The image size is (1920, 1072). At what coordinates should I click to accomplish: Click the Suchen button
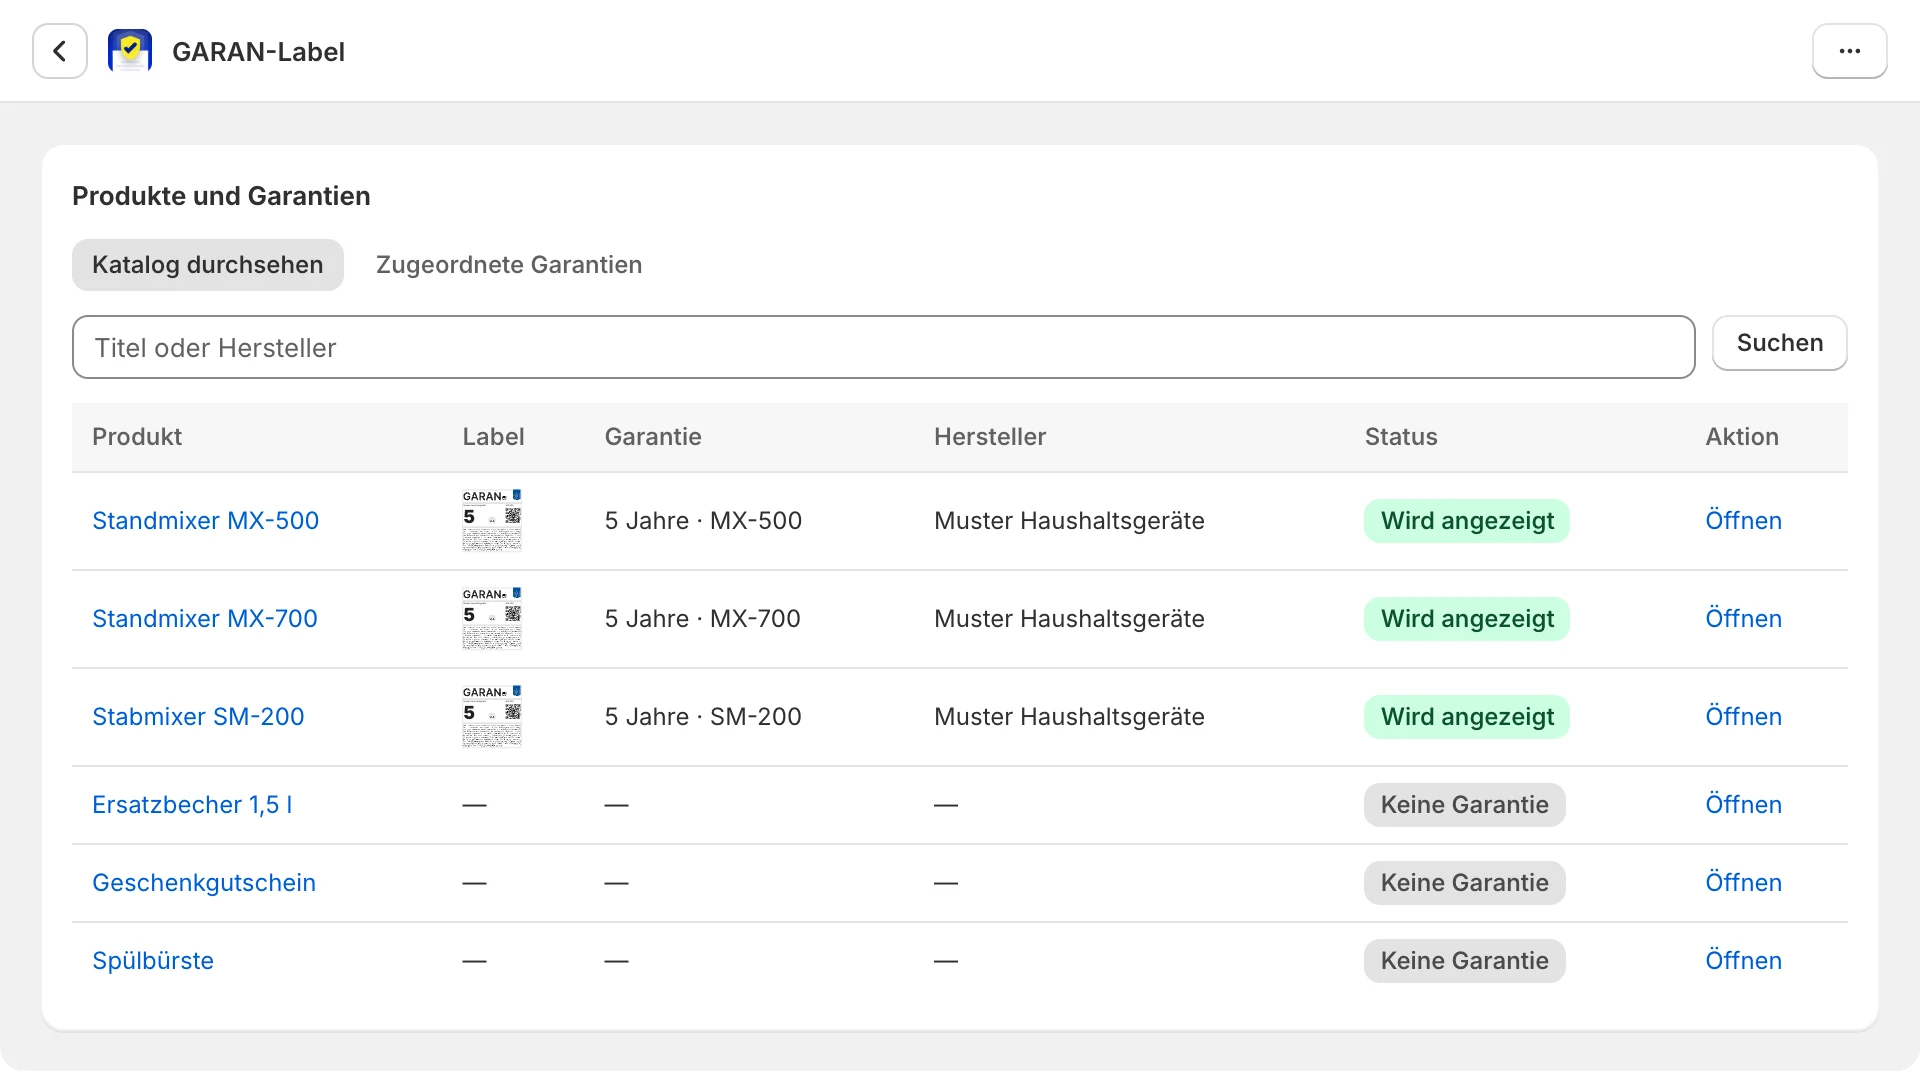point(1779,343)
